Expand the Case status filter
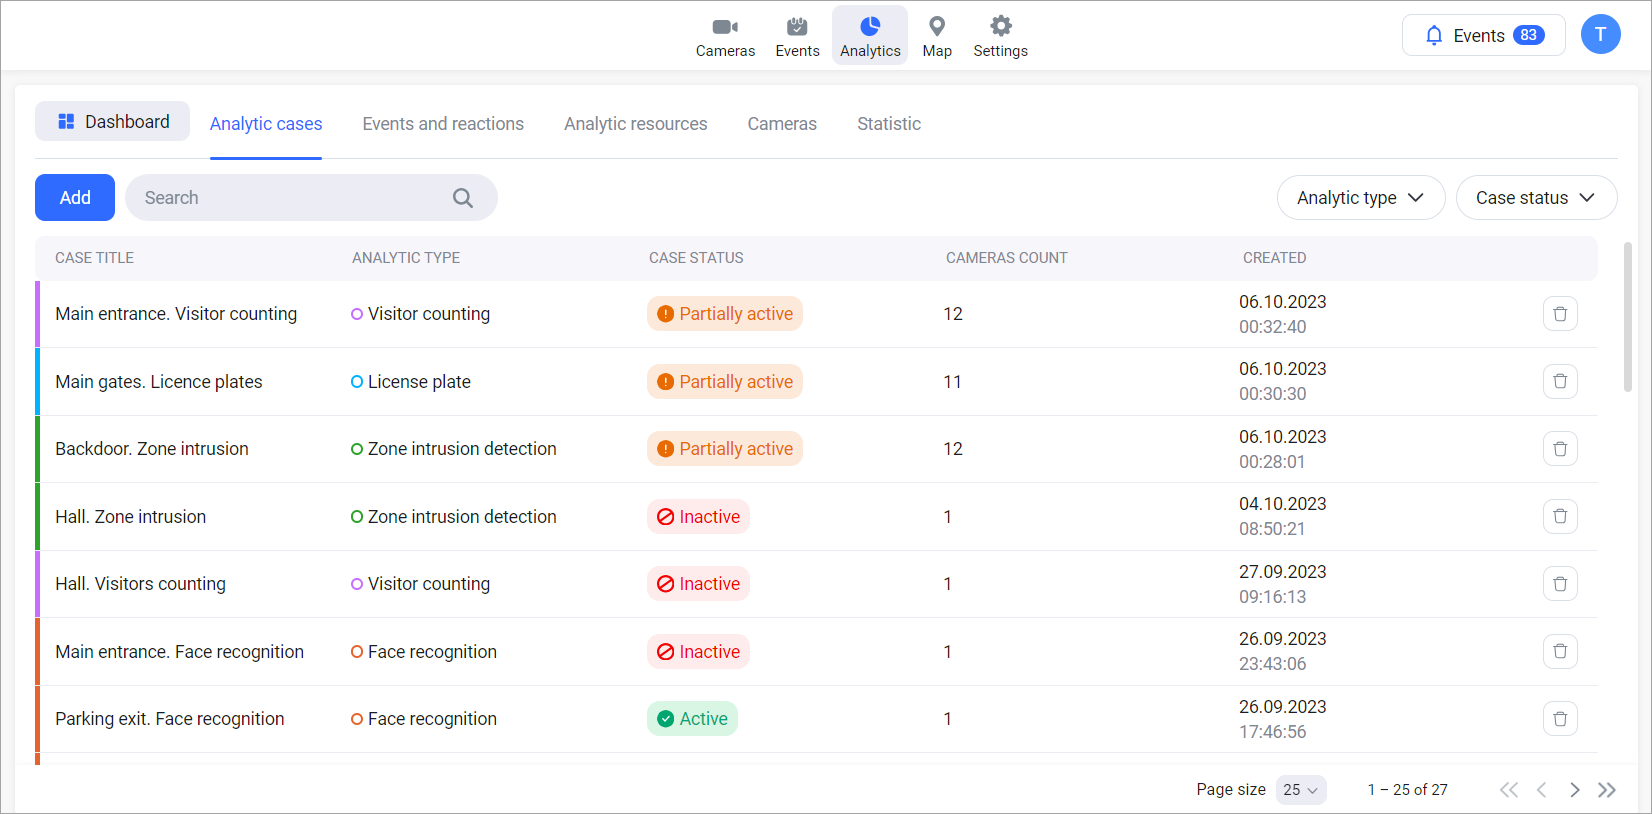Viewport: 1652px width, 814px height. [1535, 198]
